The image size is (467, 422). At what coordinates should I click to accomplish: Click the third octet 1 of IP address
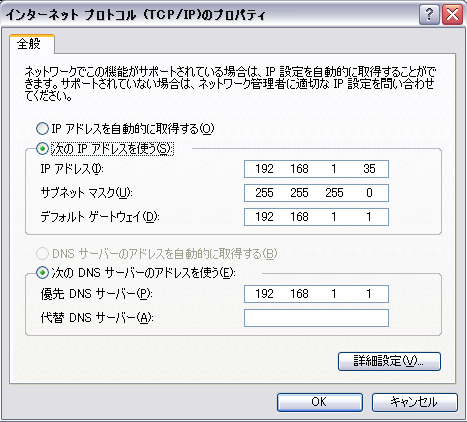point(334,169)
